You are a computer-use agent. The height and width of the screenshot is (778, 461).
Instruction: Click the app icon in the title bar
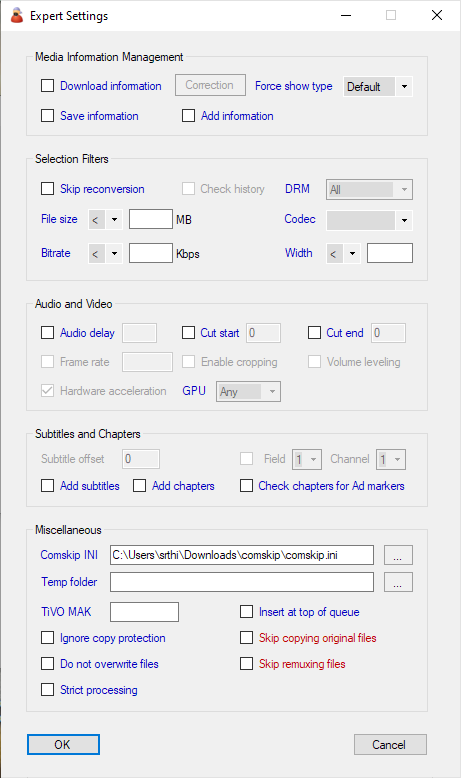coord(17,15)
